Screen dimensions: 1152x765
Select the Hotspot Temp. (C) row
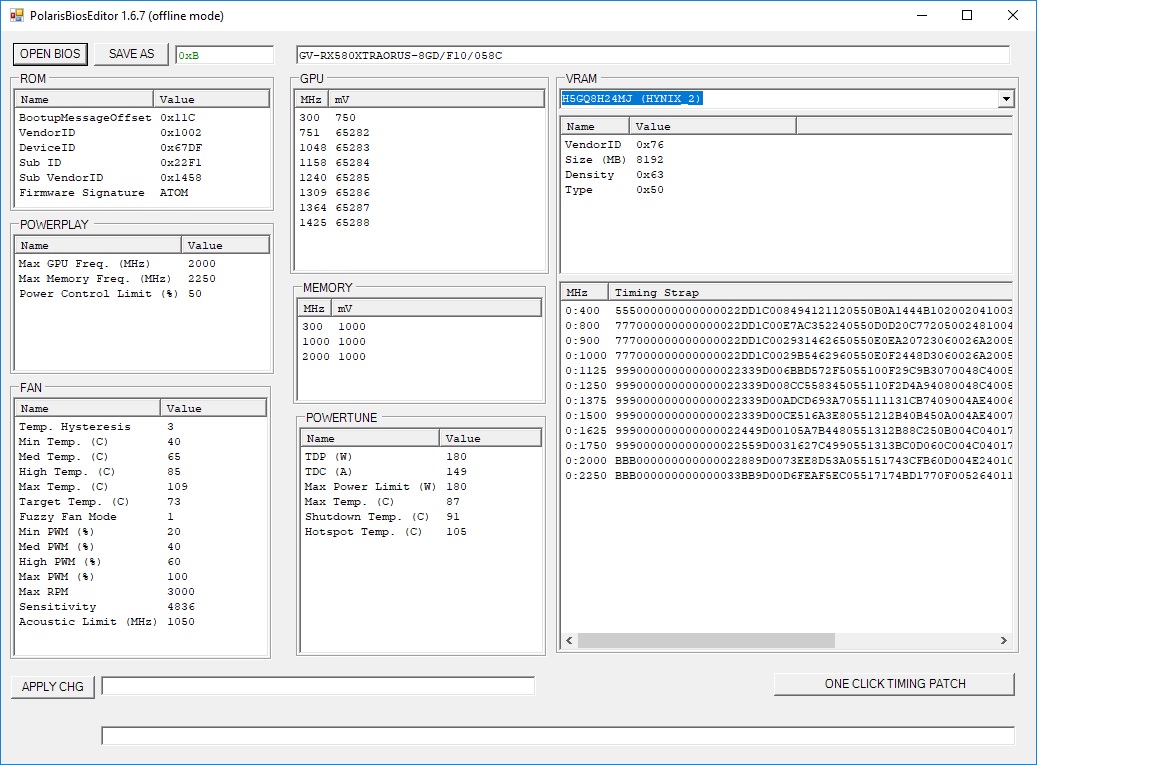(421, 531)
